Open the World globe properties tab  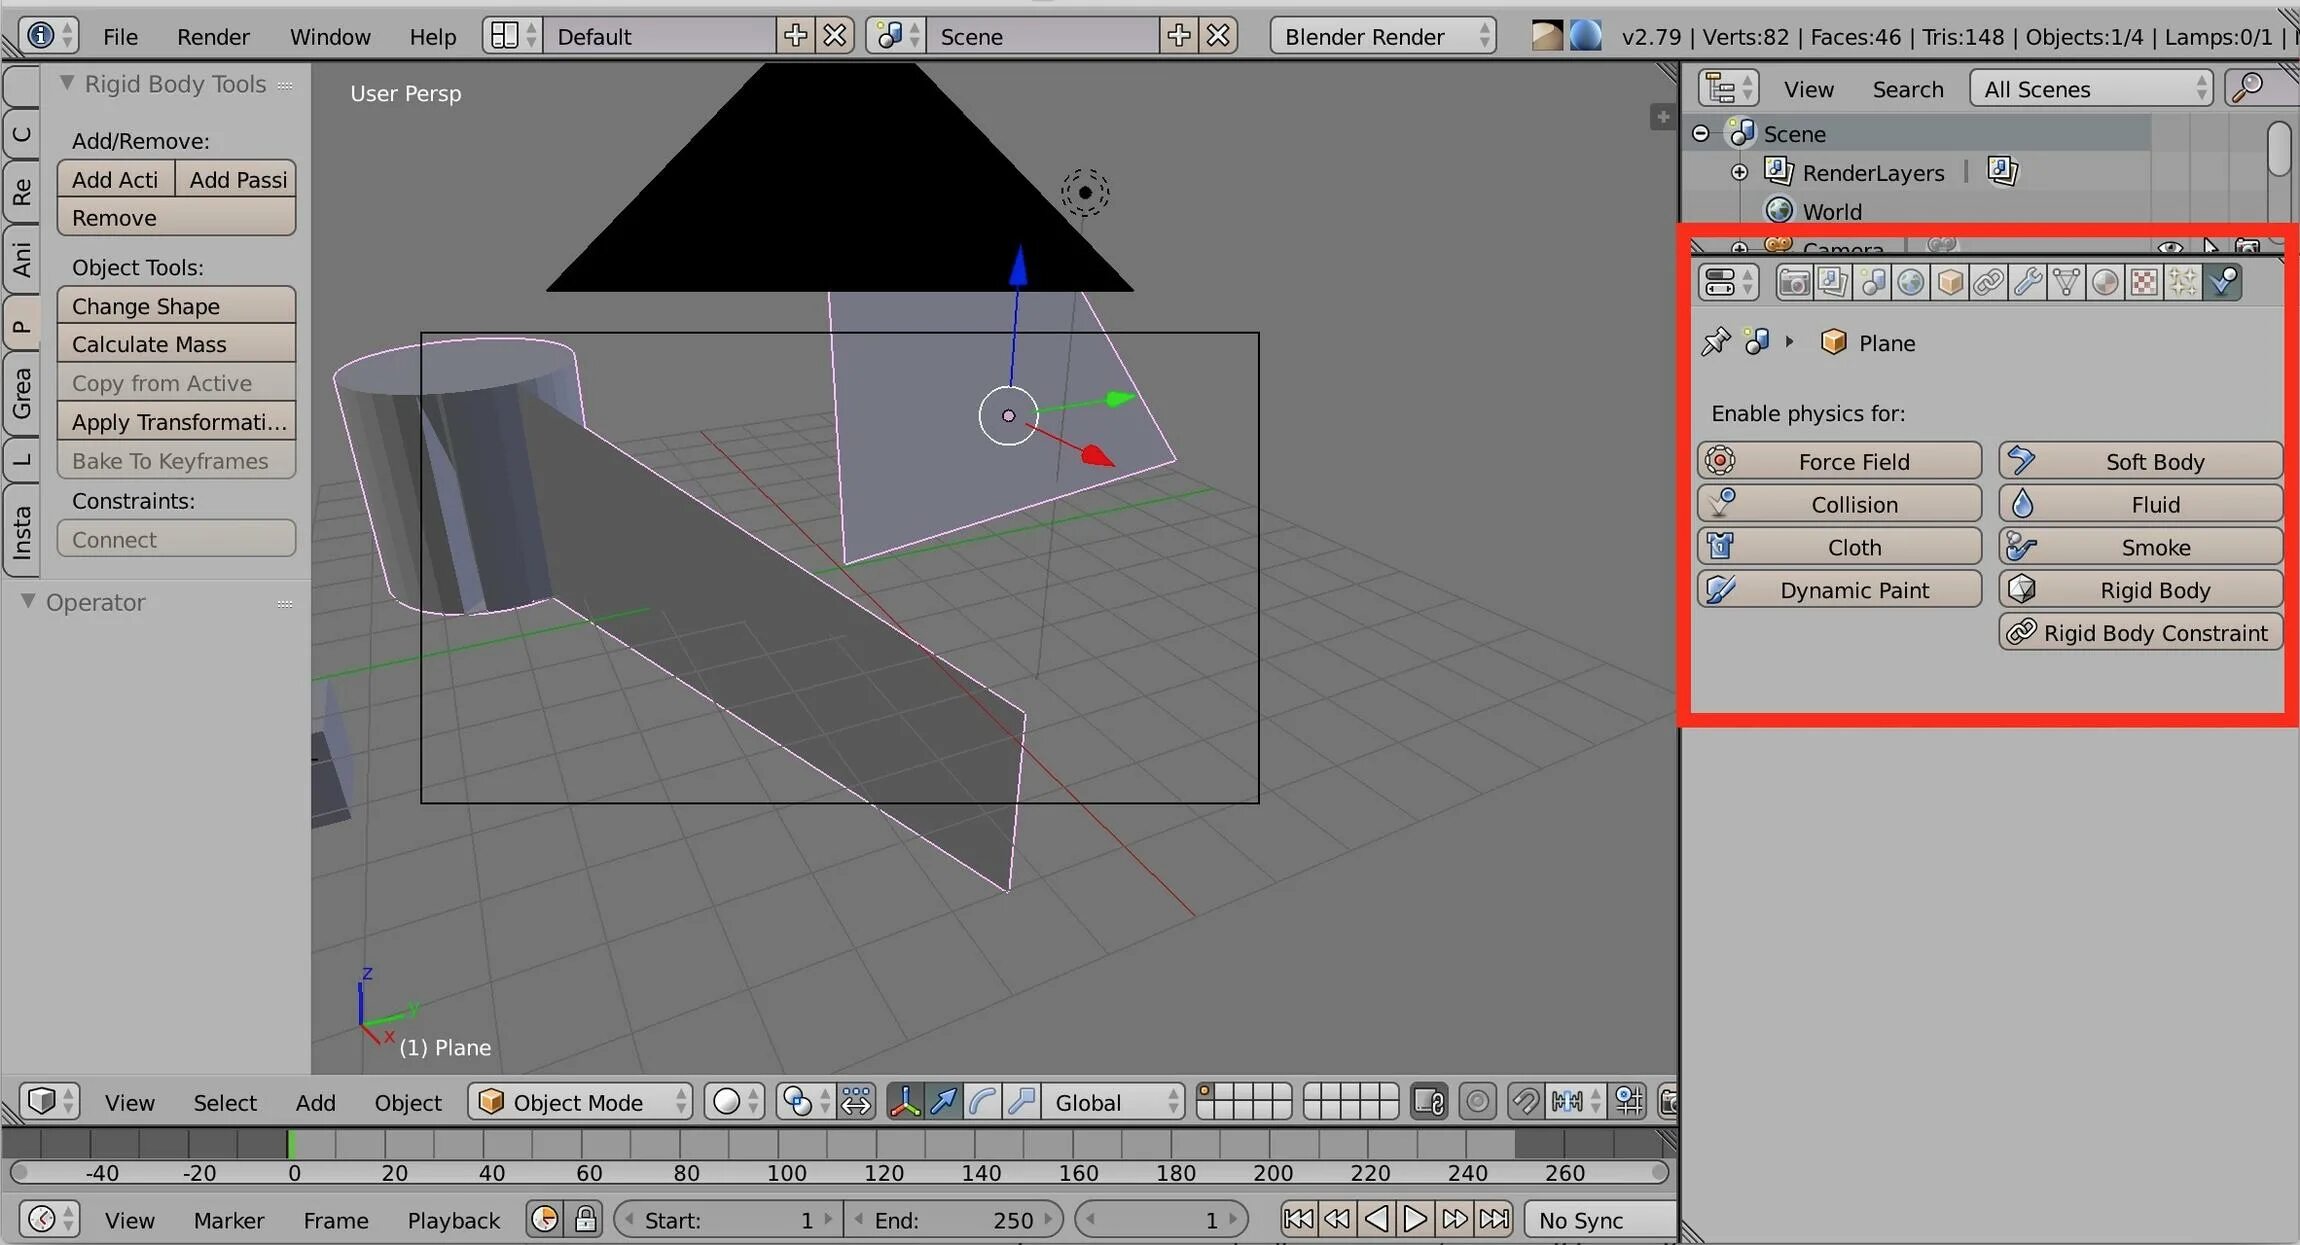(1910, 283)
